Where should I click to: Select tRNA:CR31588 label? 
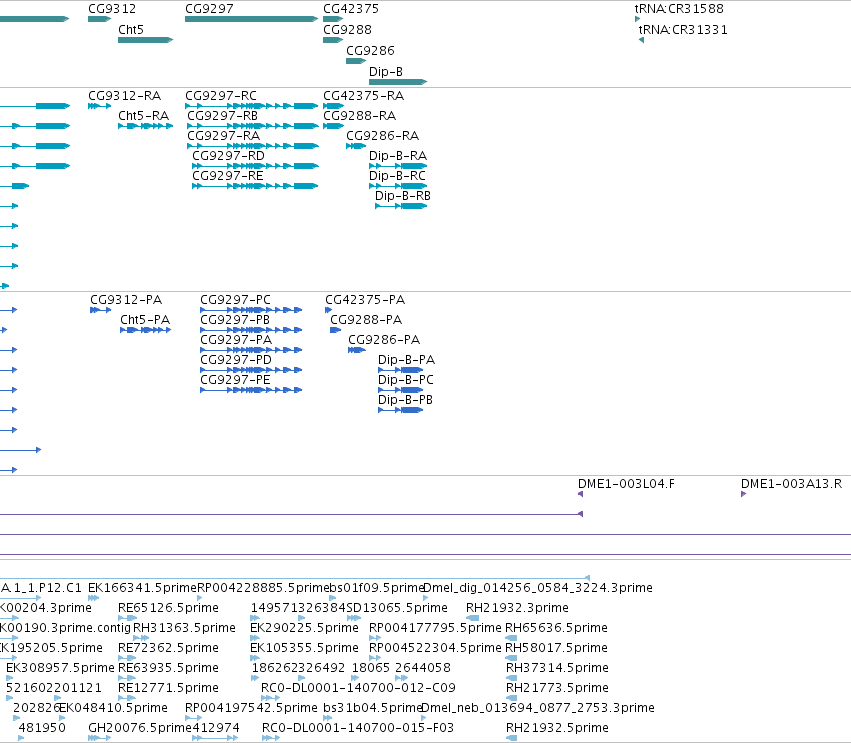[x=679, y=9]
